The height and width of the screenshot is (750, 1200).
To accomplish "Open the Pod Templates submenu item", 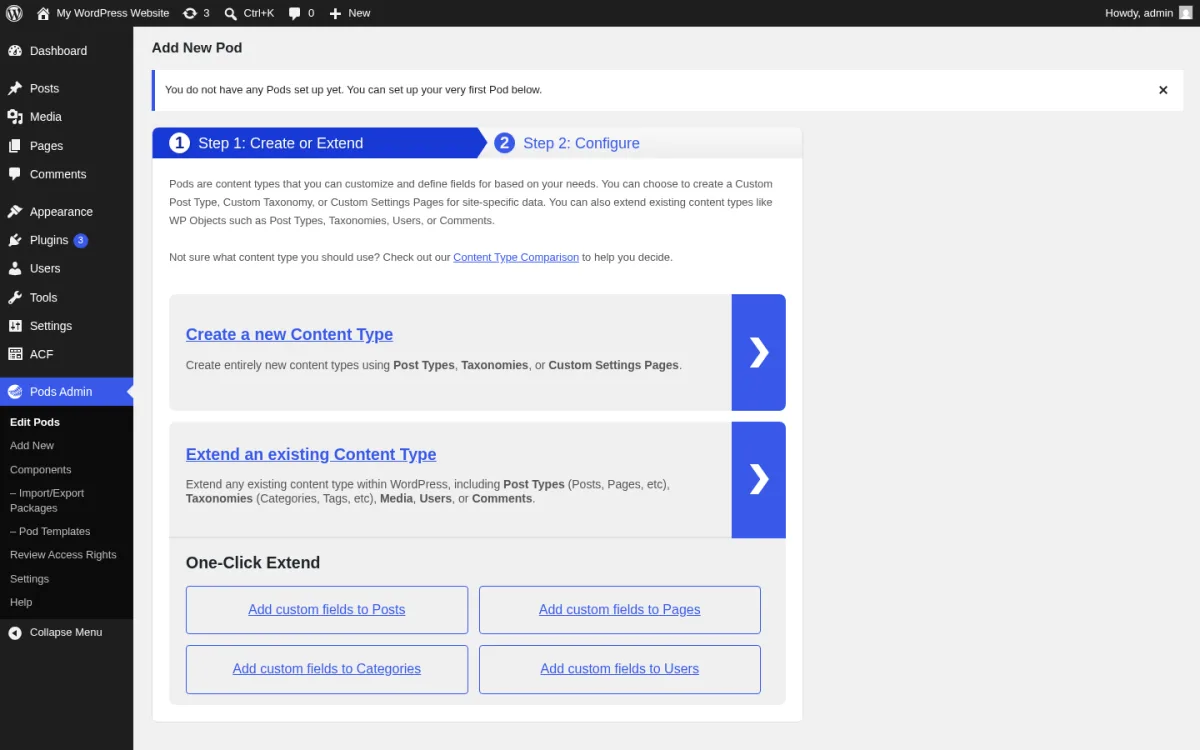I will [50, 532].
